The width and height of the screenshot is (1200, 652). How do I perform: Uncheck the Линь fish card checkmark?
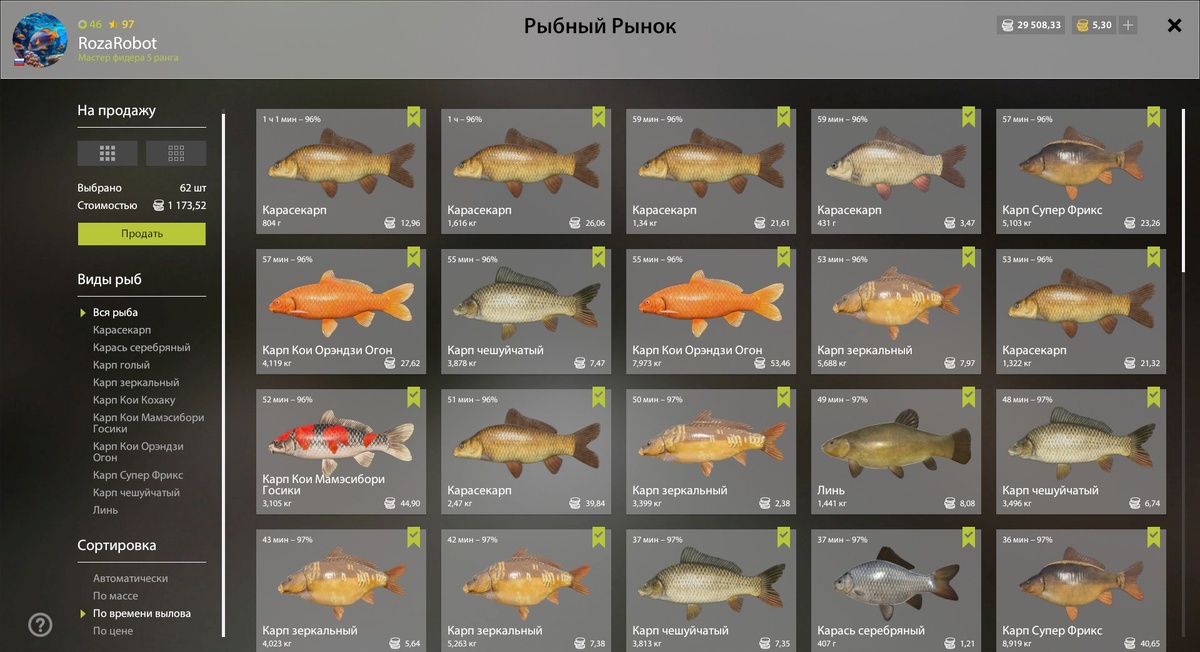968,398
